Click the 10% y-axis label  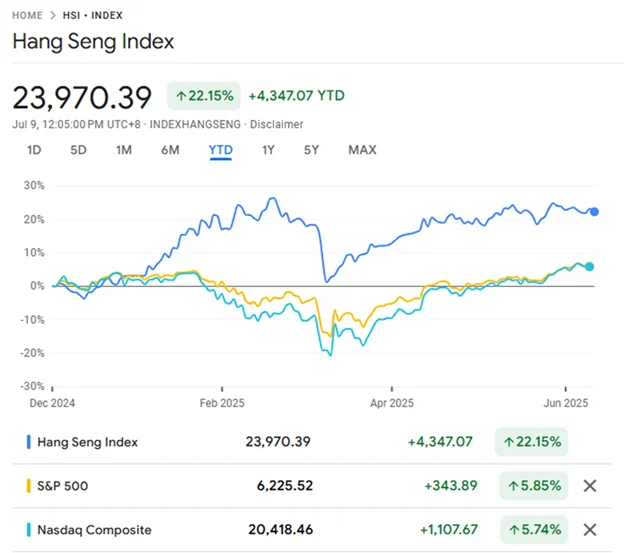tap(34, 253)
